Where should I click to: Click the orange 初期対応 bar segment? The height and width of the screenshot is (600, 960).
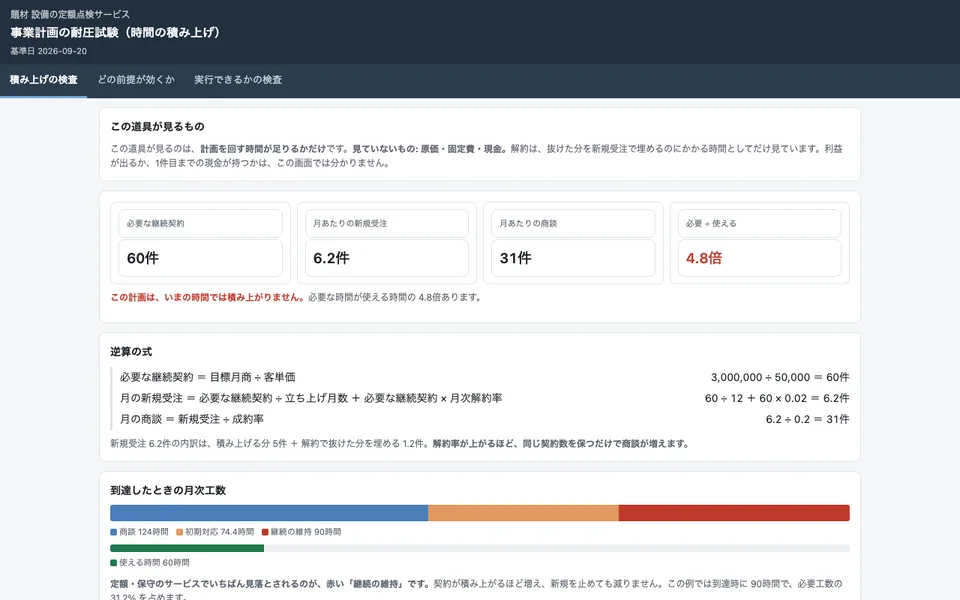coord(523,513)
